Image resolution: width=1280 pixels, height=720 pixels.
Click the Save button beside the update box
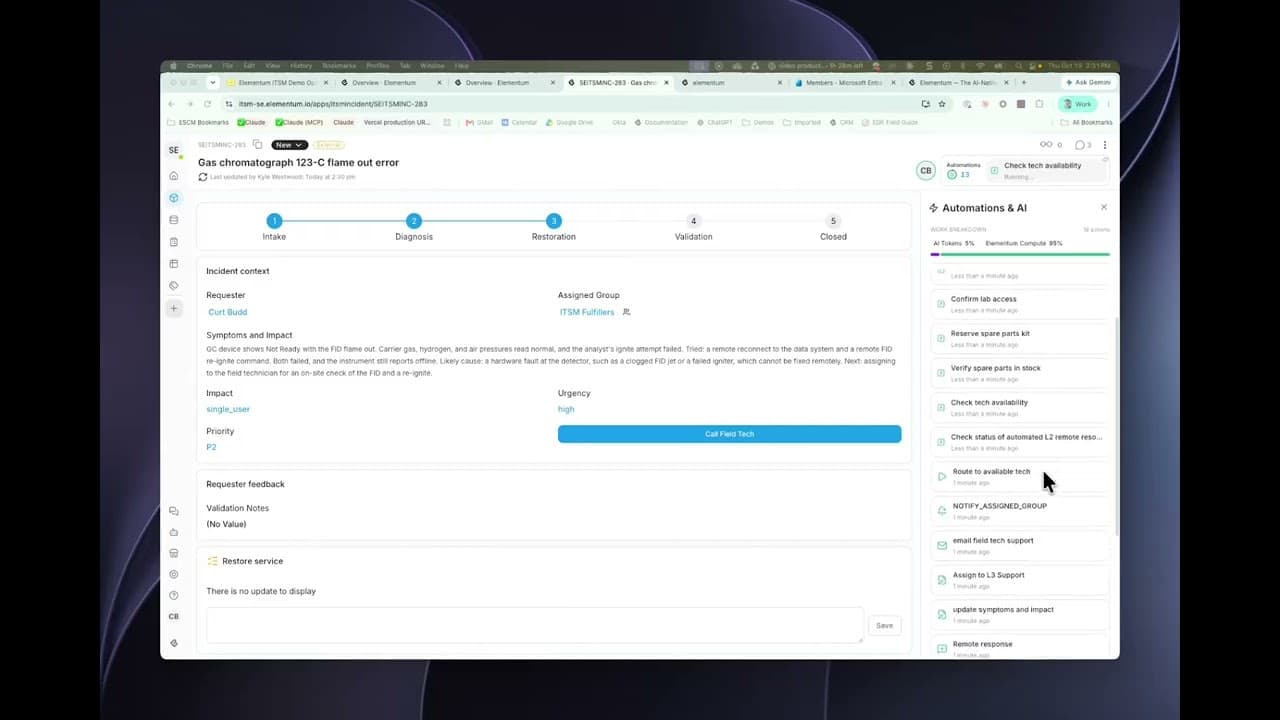coord(884,626)
